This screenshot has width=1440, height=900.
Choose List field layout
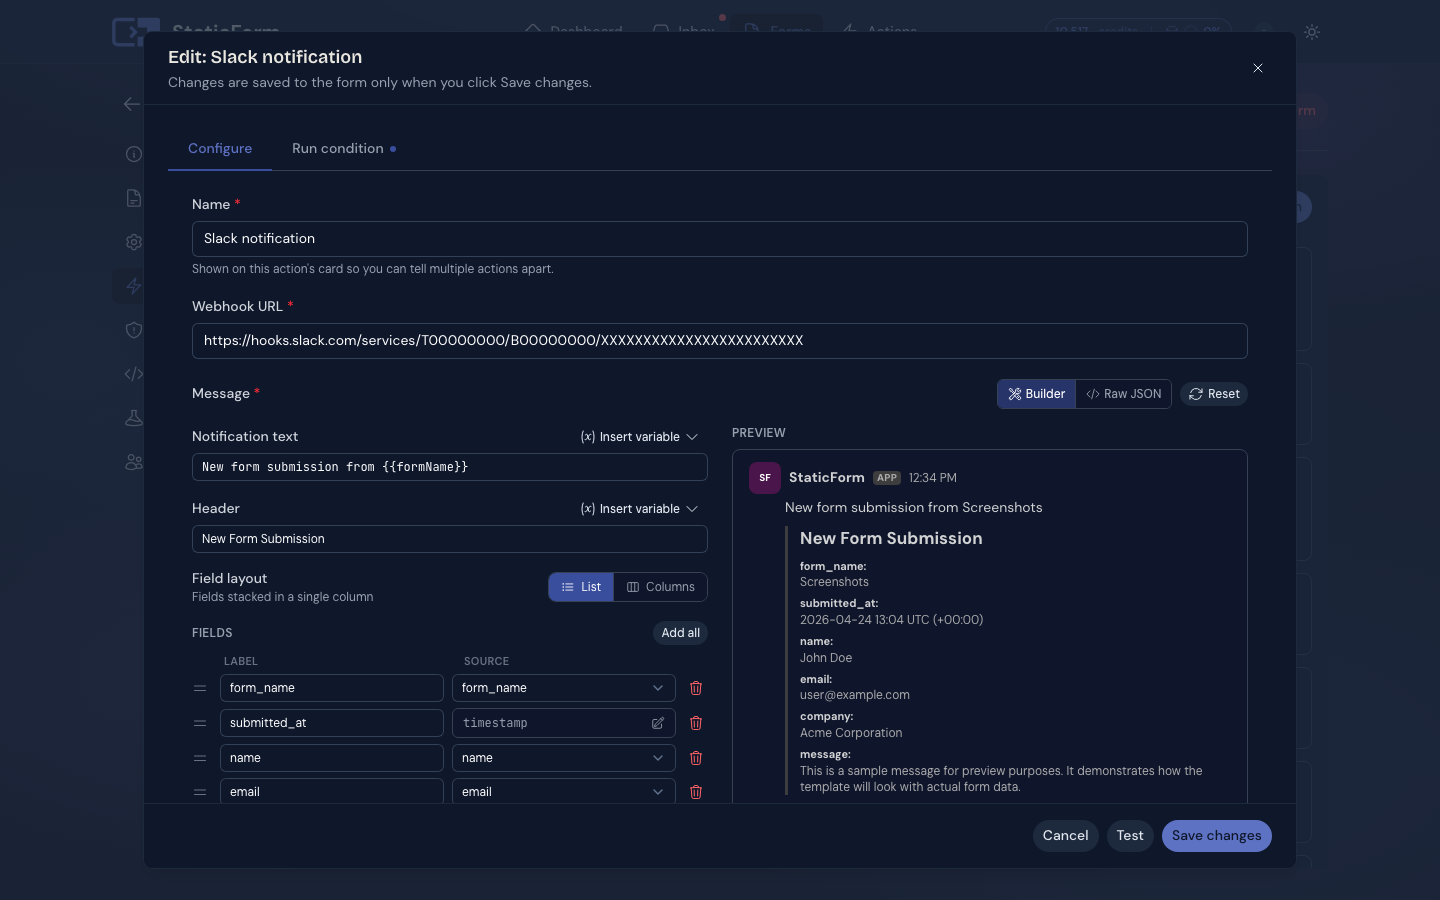(581, 587)
